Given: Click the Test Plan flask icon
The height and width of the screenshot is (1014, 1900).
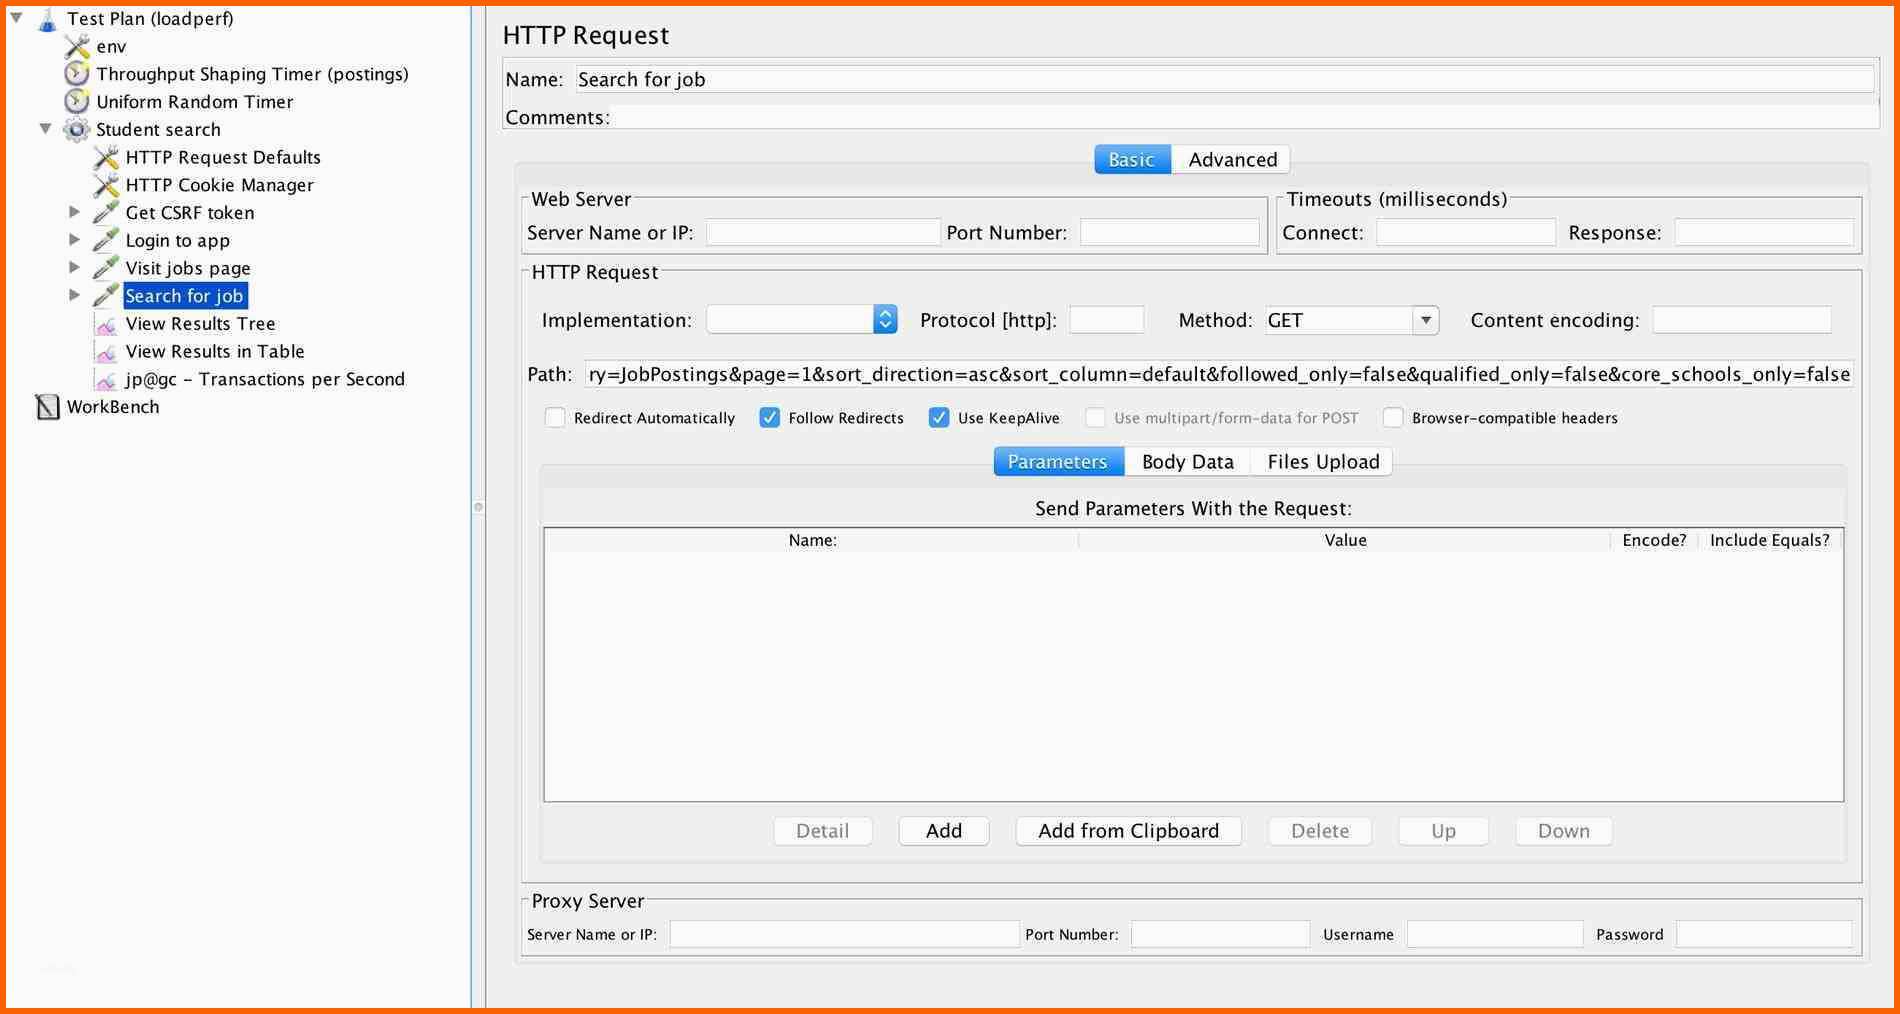Looking at the screenshot, I should point(47,19).
